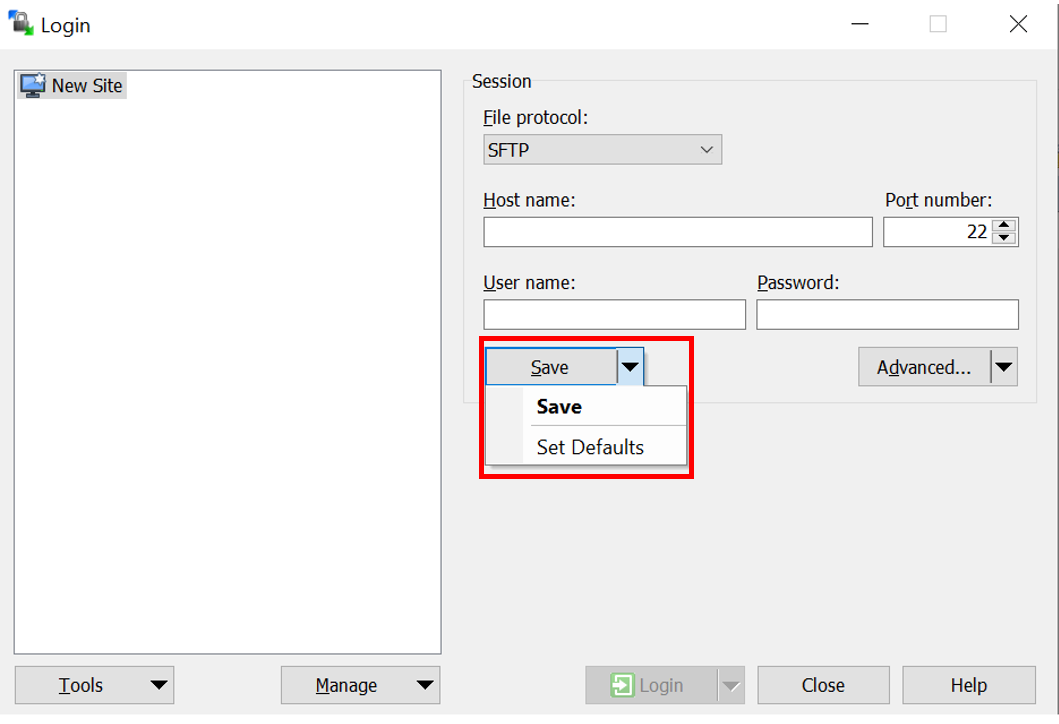Click the WinSCP lock icon in title bar
This screenshot has height=724, width=1059.
21,24
